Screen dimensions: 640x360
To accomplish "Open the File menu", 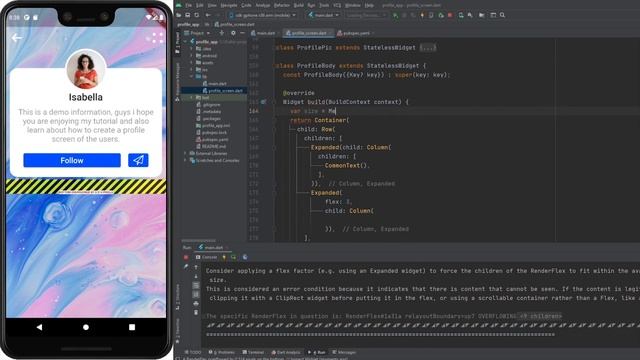I will point(188,5).
